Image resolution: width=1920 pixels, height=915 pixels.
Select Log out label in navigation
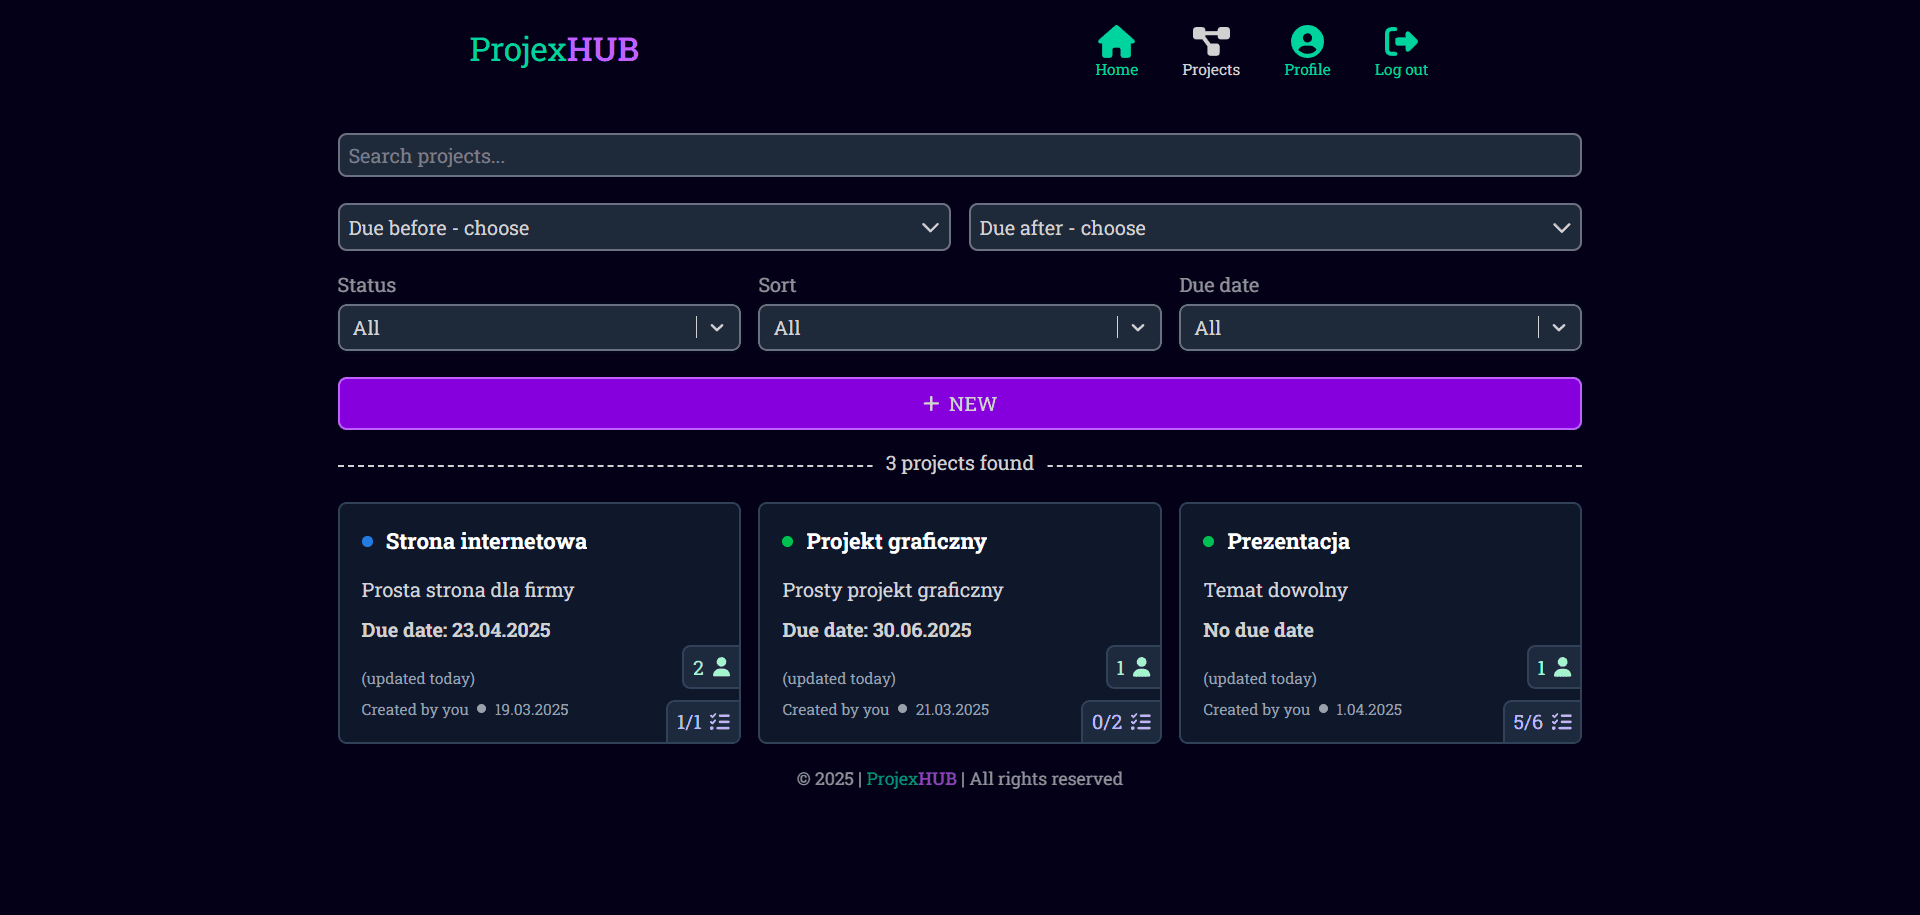click(x=1401, y=70)
